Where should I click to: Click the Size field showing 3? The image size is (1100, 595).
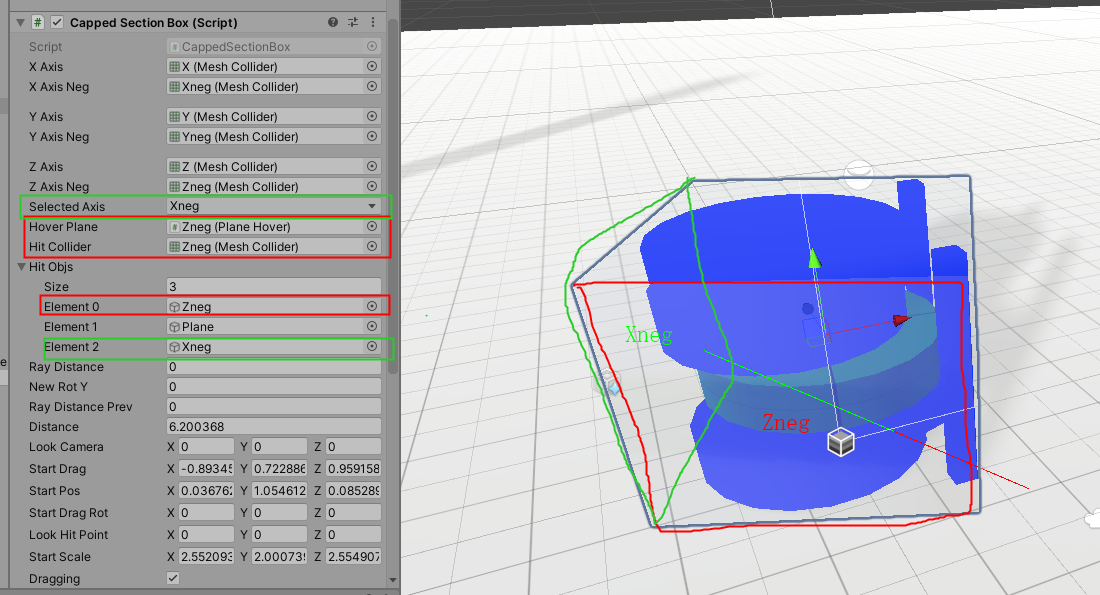pyautogui.click(x=273, y=286)
